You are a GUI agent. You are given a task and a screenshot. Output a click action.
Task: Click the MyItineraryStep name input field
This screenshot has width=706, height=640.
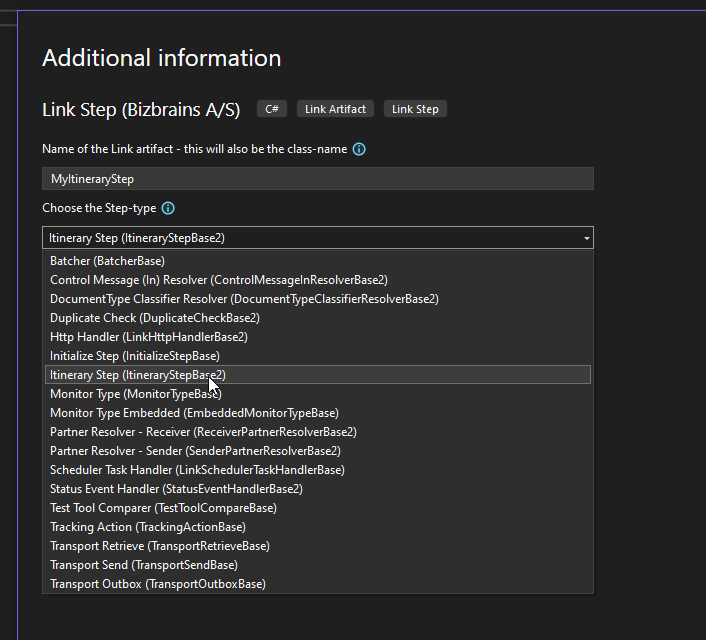pos(318,179)
